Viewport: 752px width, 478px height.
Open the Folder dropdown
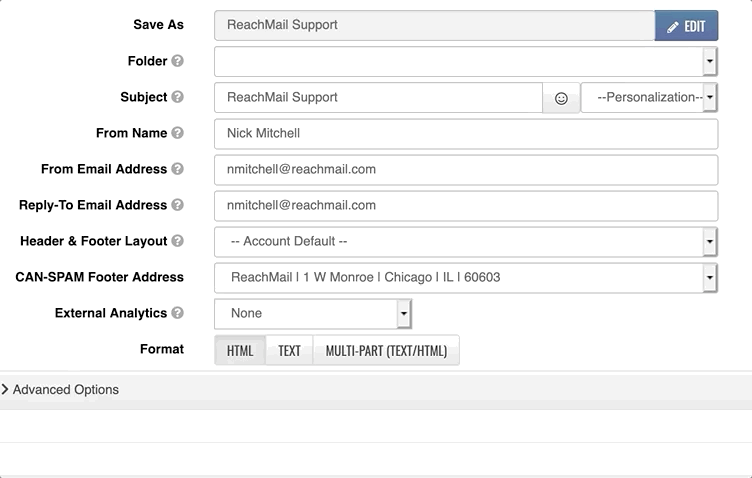[x=466, y=61]
